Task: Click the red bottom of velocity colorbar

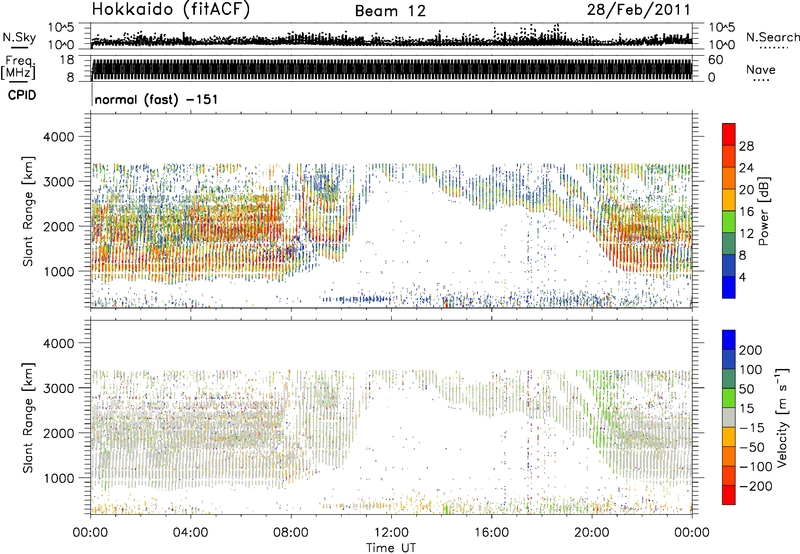Action: 729,495
